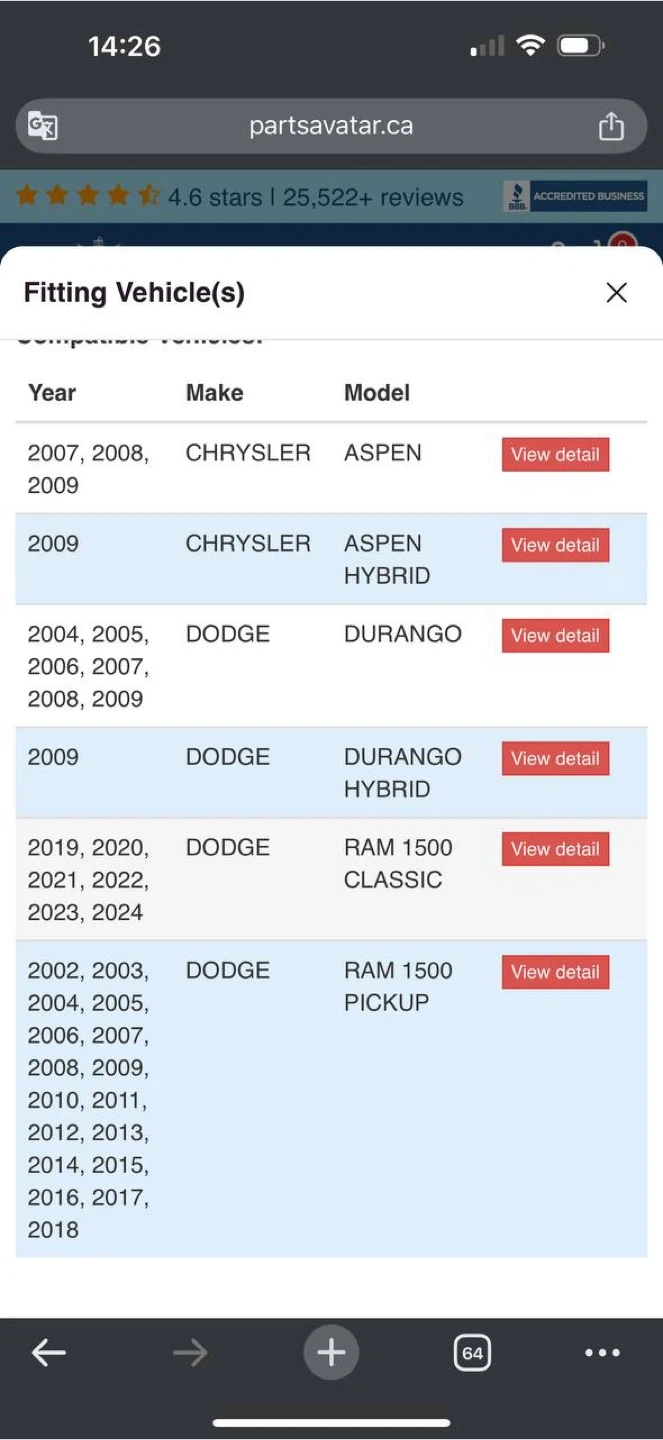
Task: Tap the forward arrow in bottom toolbar
Action: pyautogui.click(x=190, y=1353)
